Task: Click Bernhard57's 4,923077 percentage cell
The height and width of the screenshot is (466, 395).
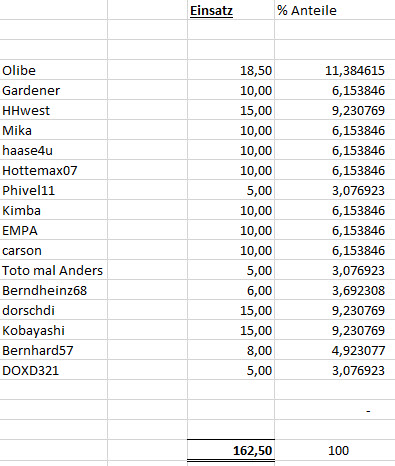Action: [335, 350]
